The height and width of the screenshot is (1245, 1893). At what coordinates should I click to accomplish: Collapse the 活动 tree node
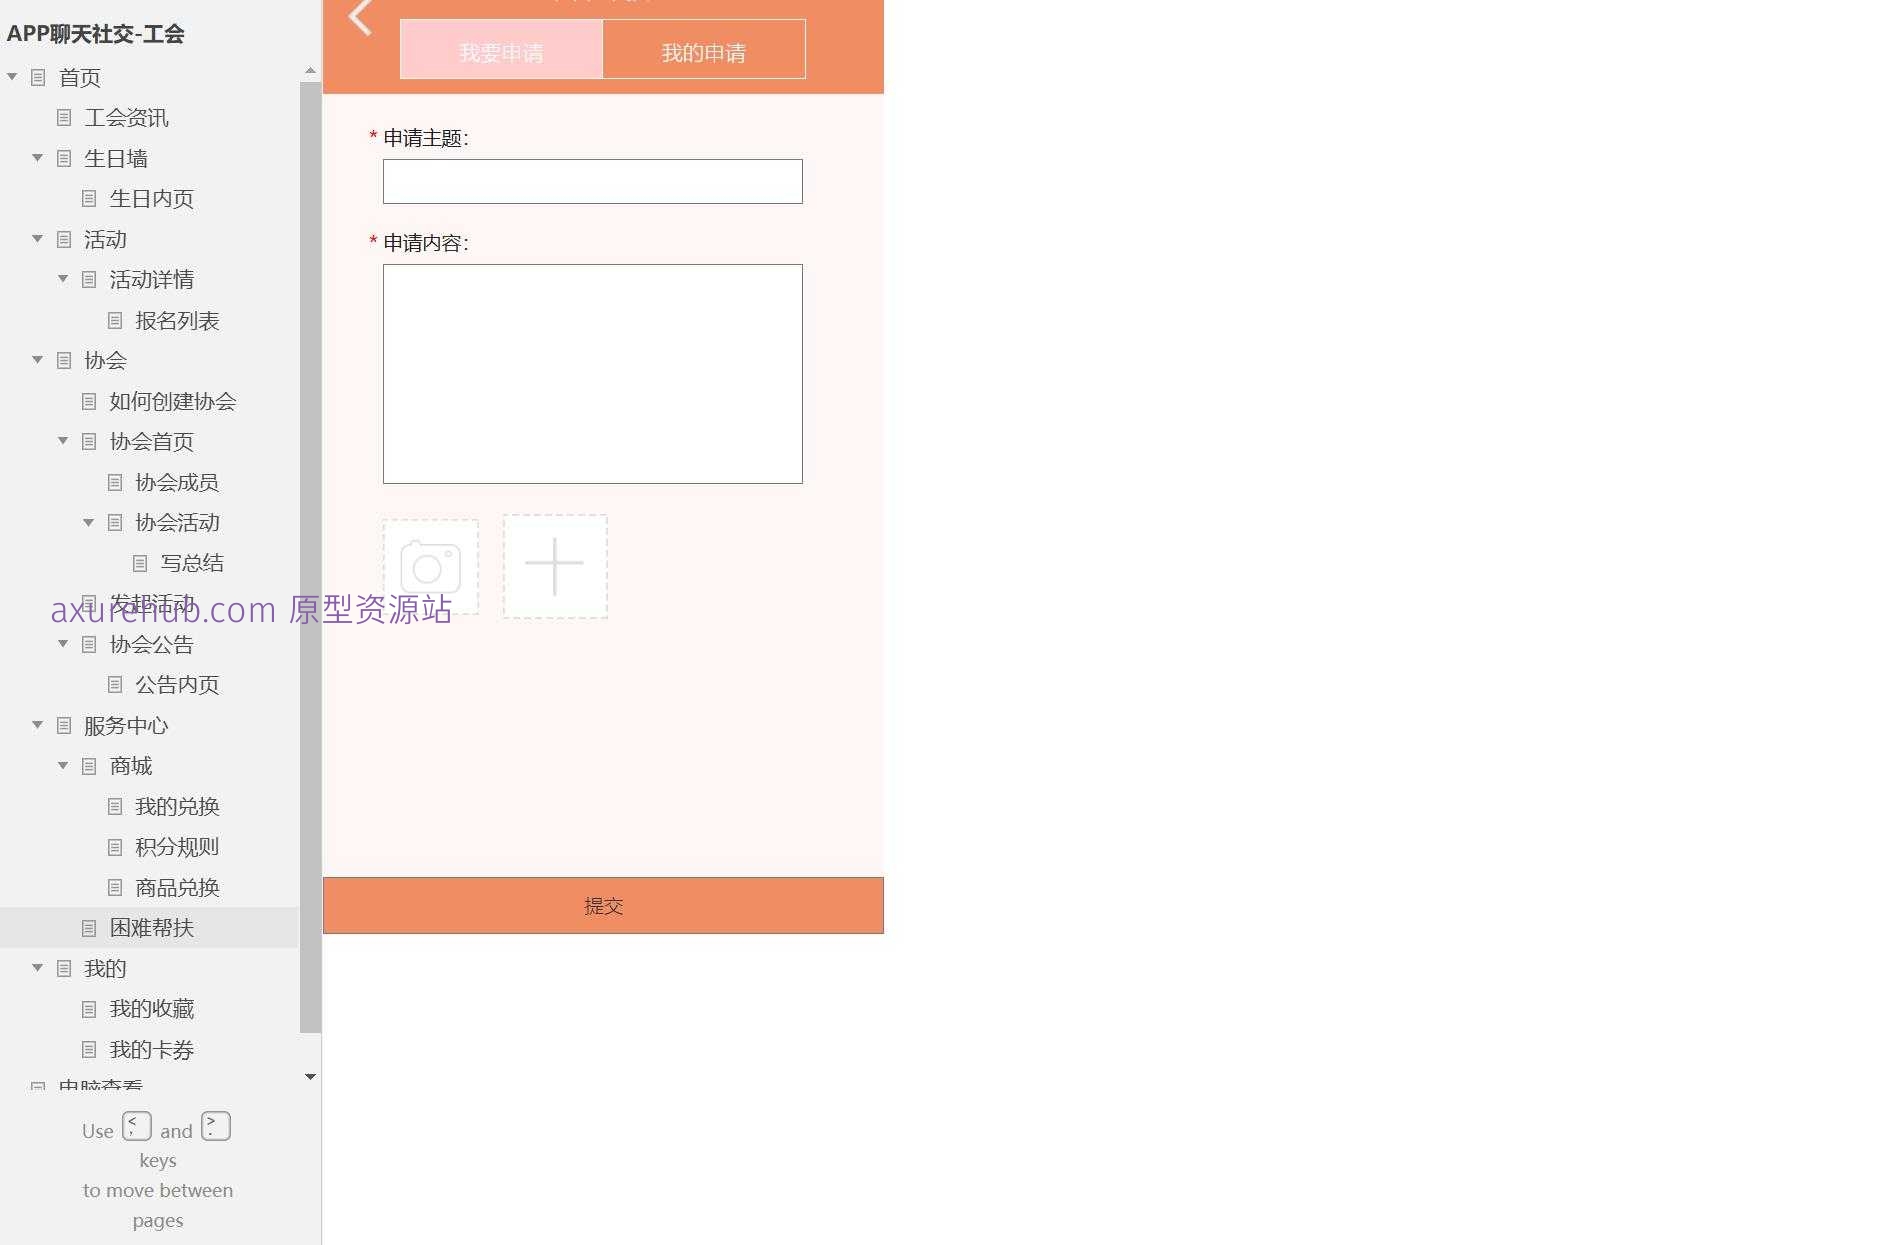(37, 239)
